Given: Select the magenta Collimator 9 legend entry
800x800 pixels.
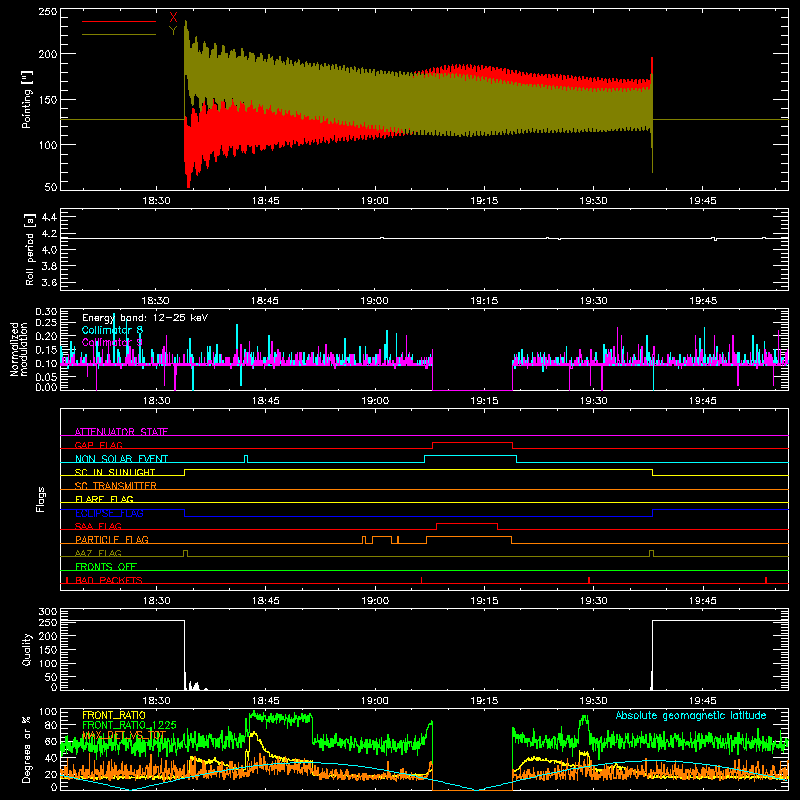Looking at the screenshot, I should coord(112,342).
